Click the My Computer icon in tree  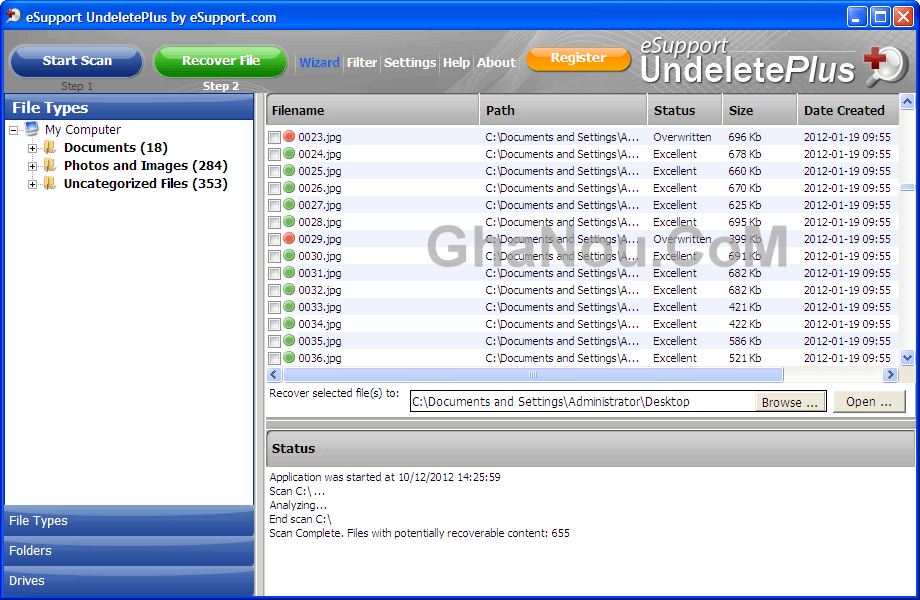(32, 129)
